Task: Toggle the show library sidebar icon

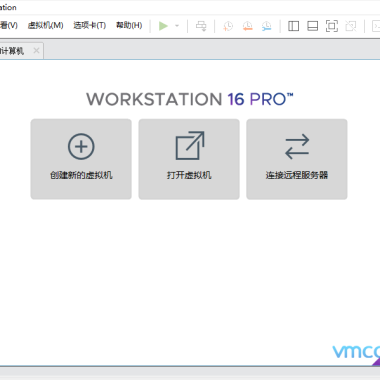Action: point(293,26)
